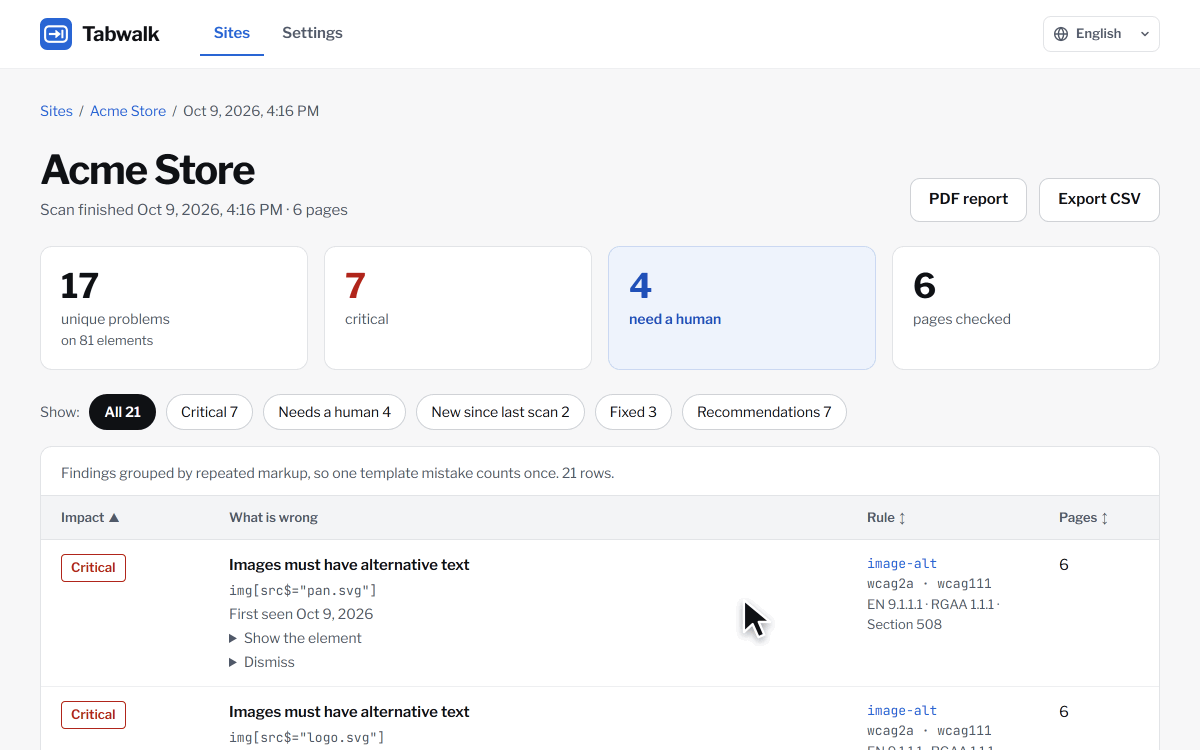Image resolution: width=1200 pixels, height=750 pixels.
Task: Select the 4 need a human card
Action: [742, 308]
